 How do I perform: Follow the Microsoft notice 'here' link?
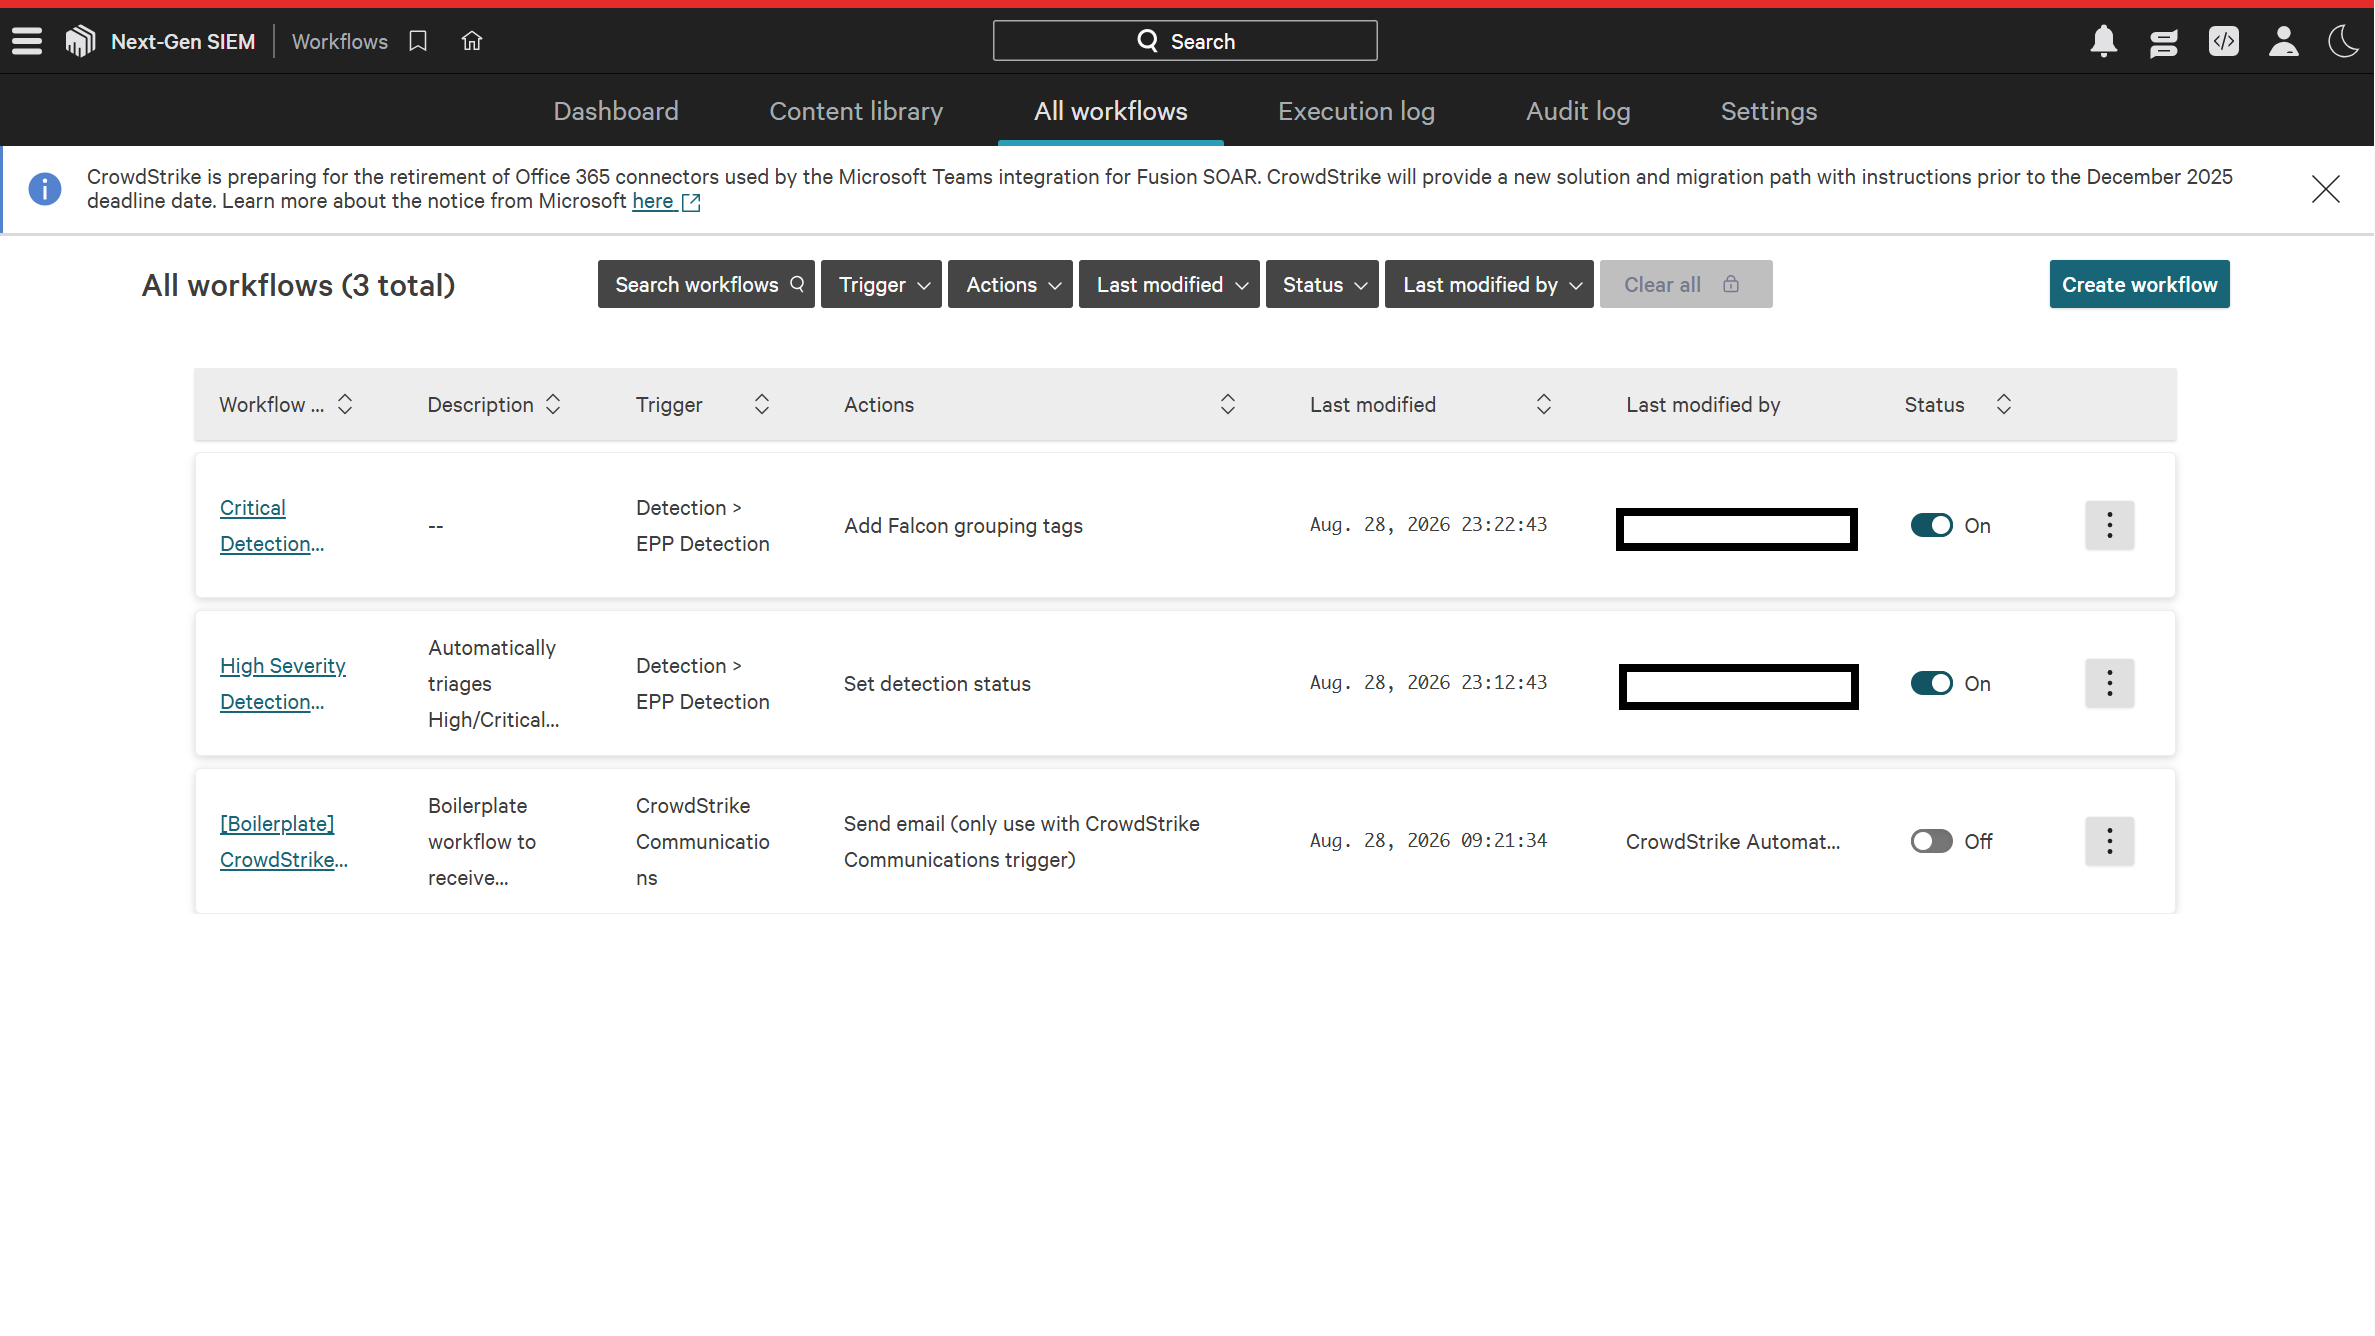pyautogui.click(x=653, y=201)
